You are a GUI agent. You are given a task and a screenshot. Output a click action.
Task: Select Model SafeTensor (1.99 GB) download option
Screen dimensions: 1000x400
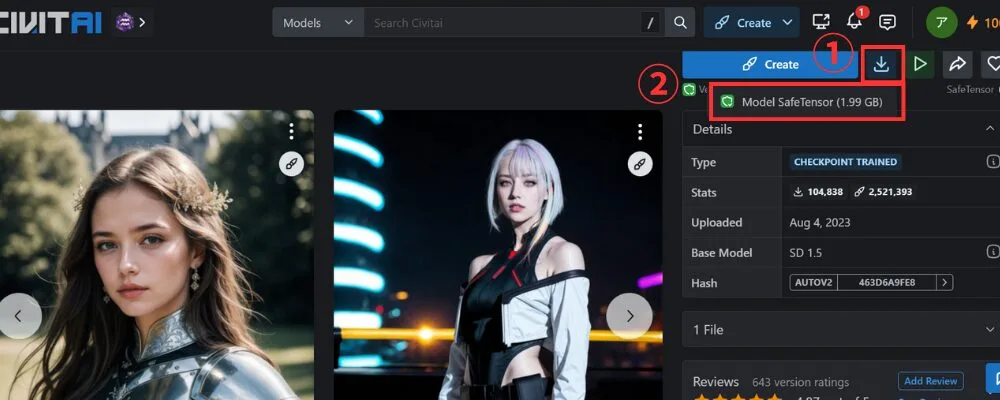pyautogui.click(x=811, y=101)
